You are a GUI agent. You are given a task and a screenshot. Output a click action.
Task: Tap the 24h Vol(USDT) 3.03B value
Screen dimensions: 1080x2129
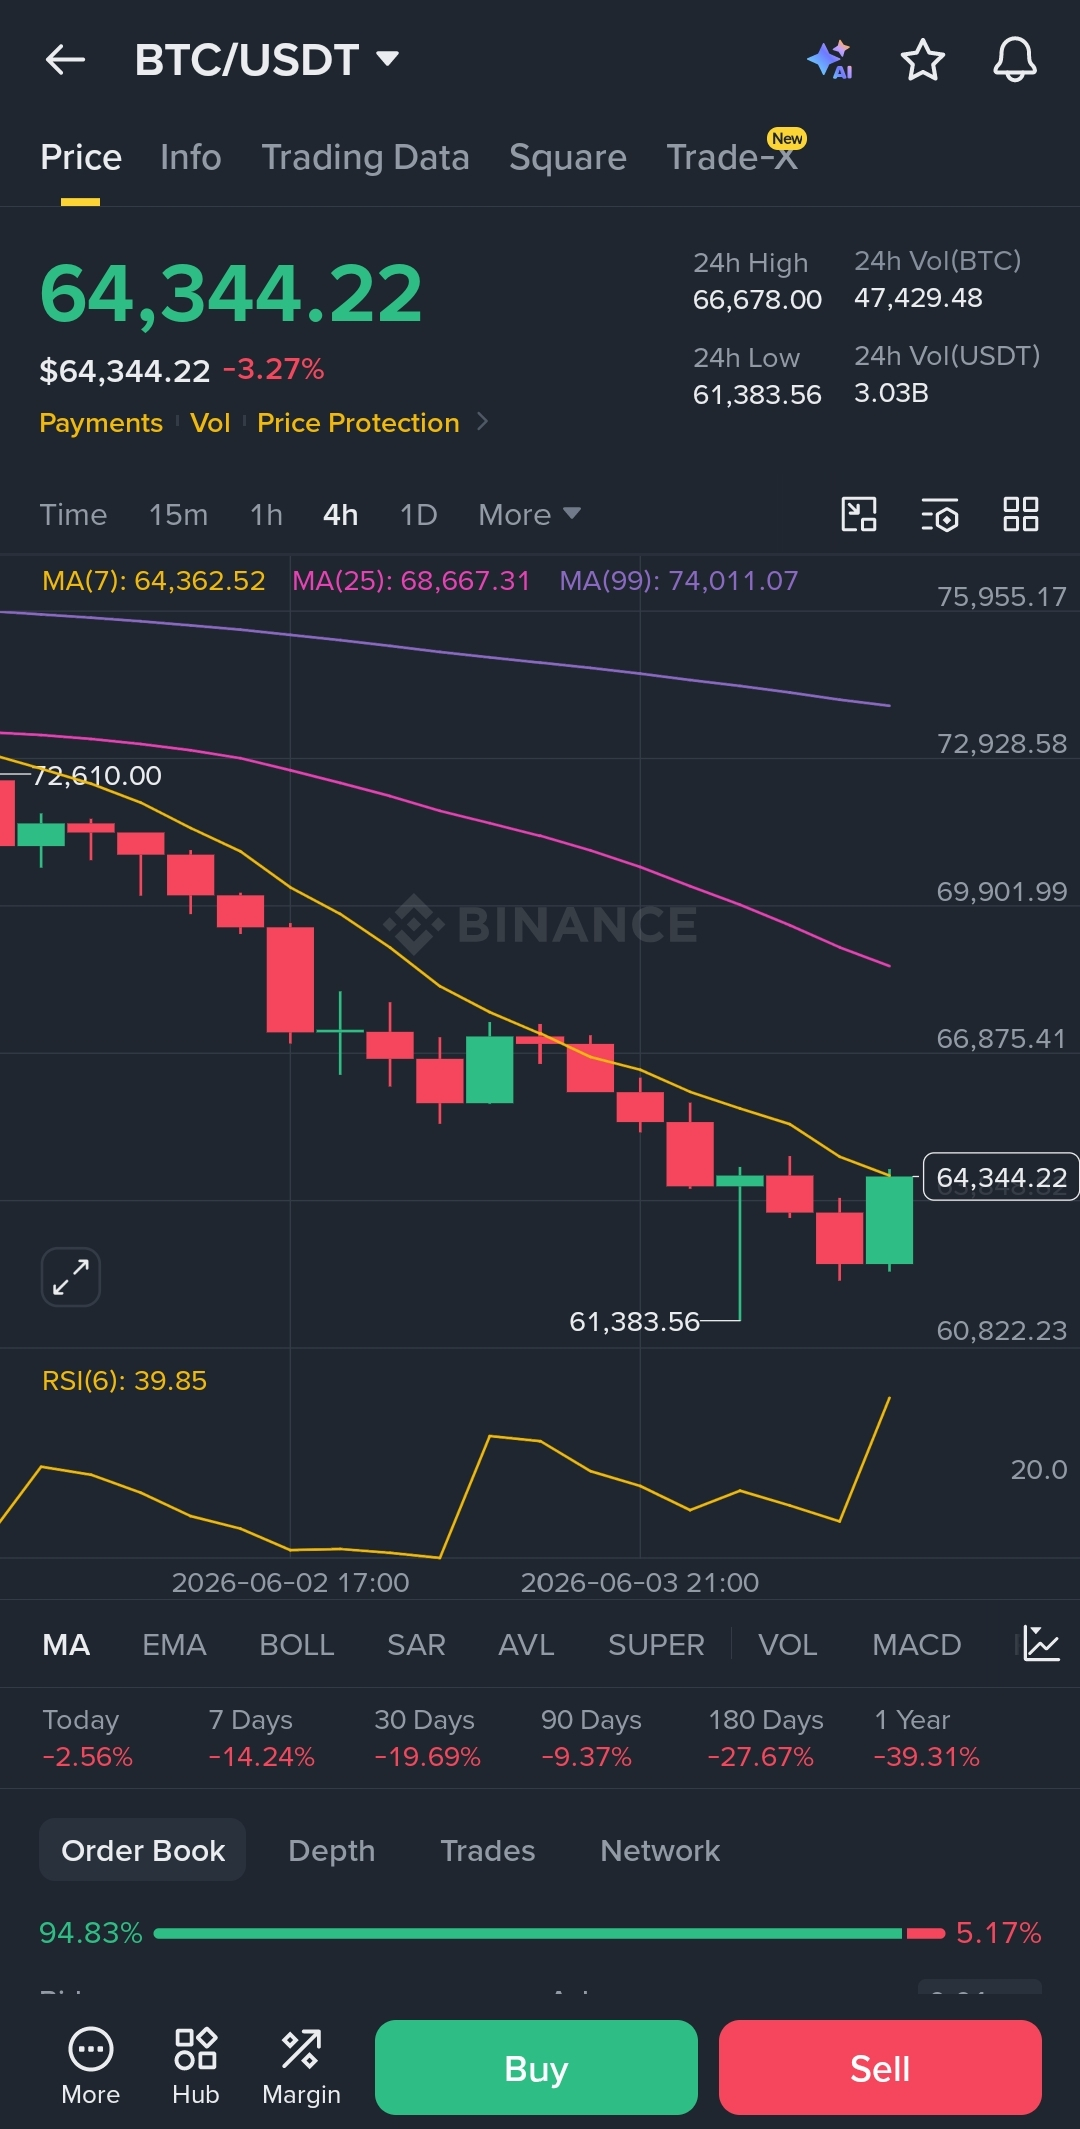tap(891, 392)
